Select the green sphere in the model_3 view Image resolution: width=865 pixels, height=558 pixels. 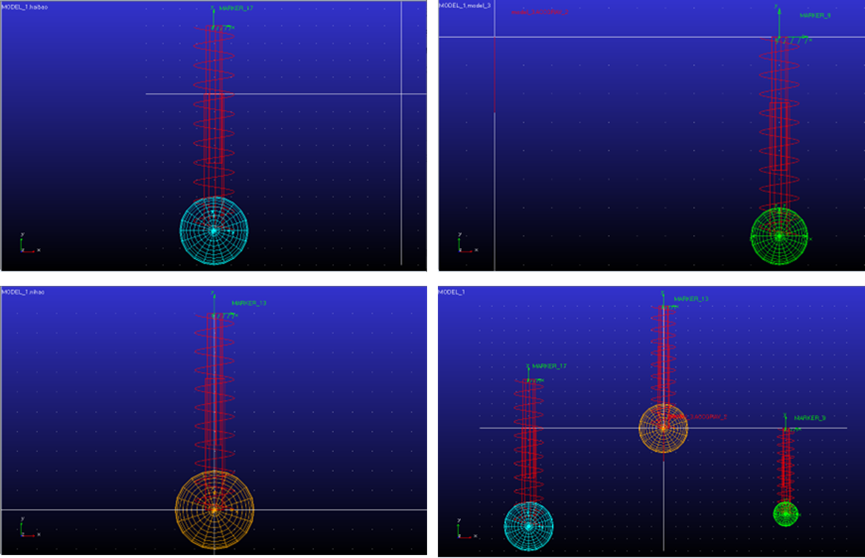point(779,236)
